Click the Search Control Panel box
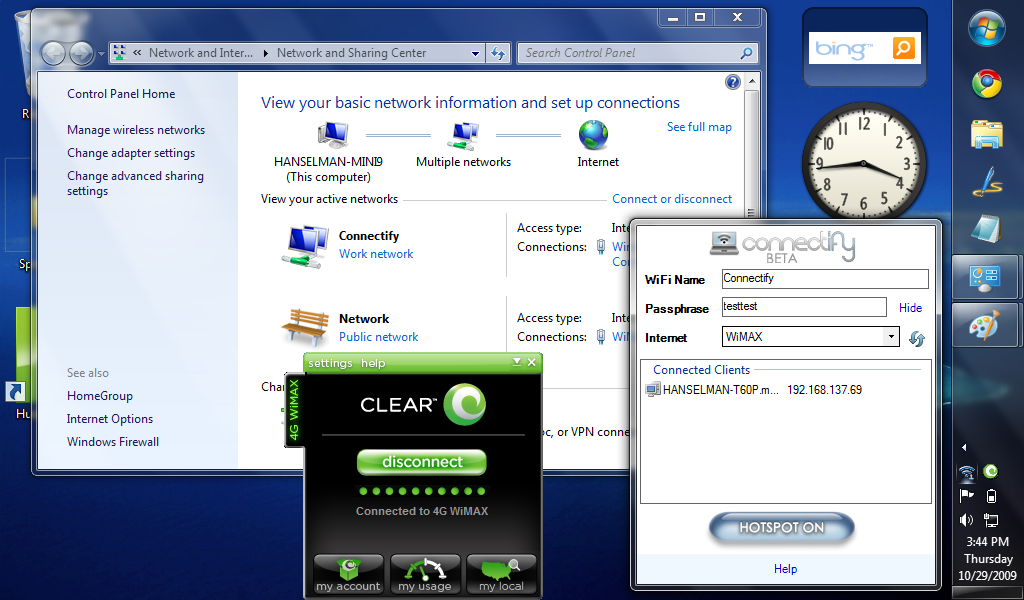This screenshot has width=1024, height=600. [x=638, y=54]
